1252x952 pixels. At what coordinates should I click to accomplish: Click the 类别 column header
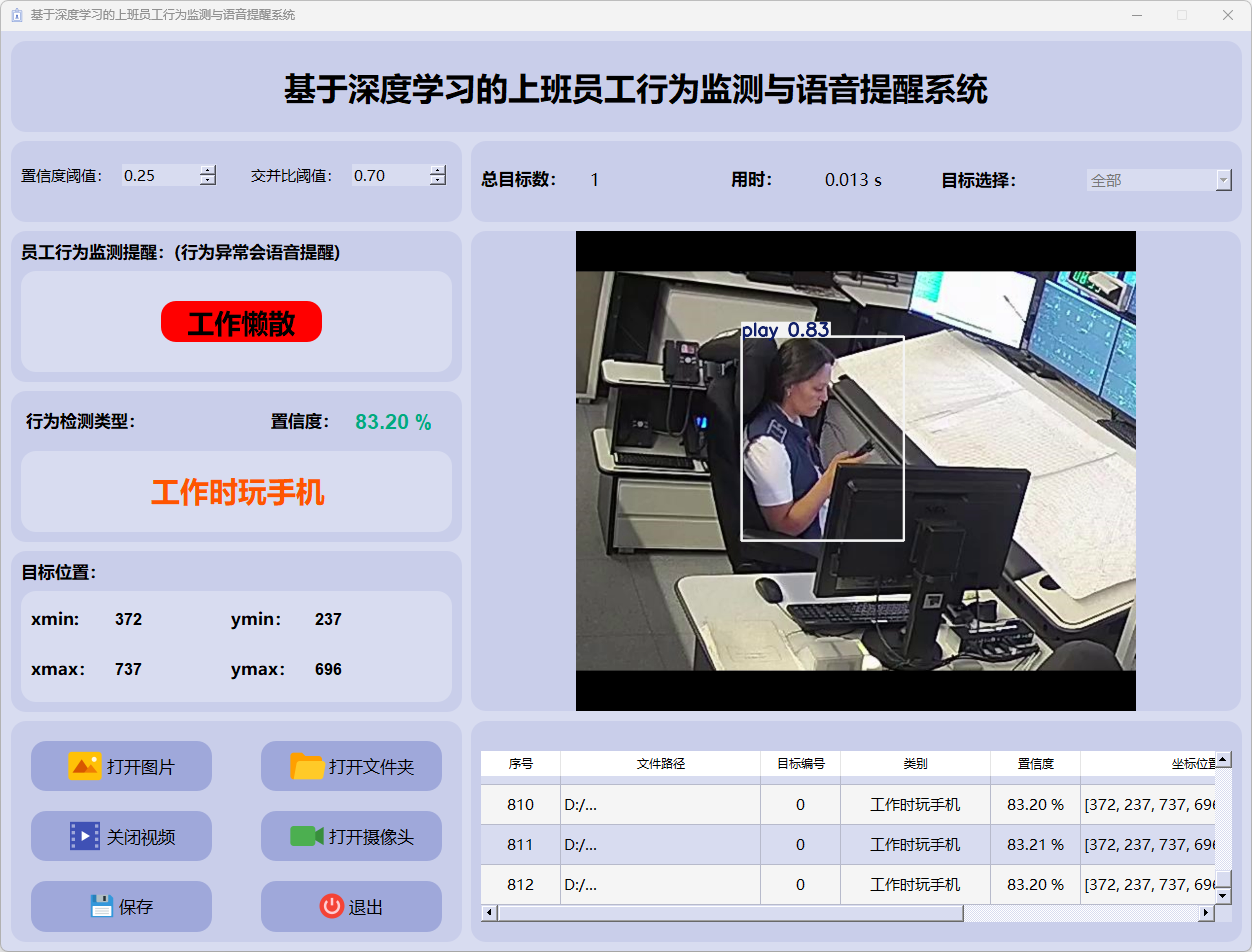[x=915, y=764]
